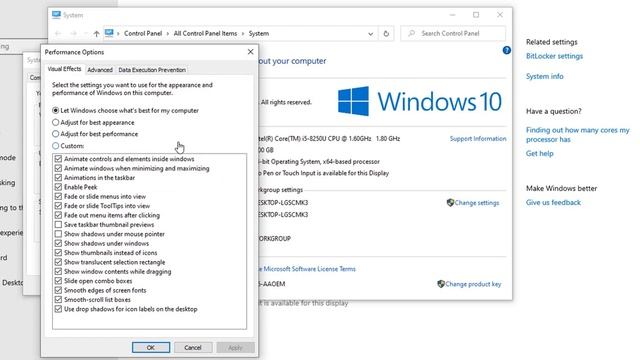This screenshot has height=360, width=640.
Task: Uncheck Animations in the taskbar
Action: pyautogui.click(x=58, y=178)
